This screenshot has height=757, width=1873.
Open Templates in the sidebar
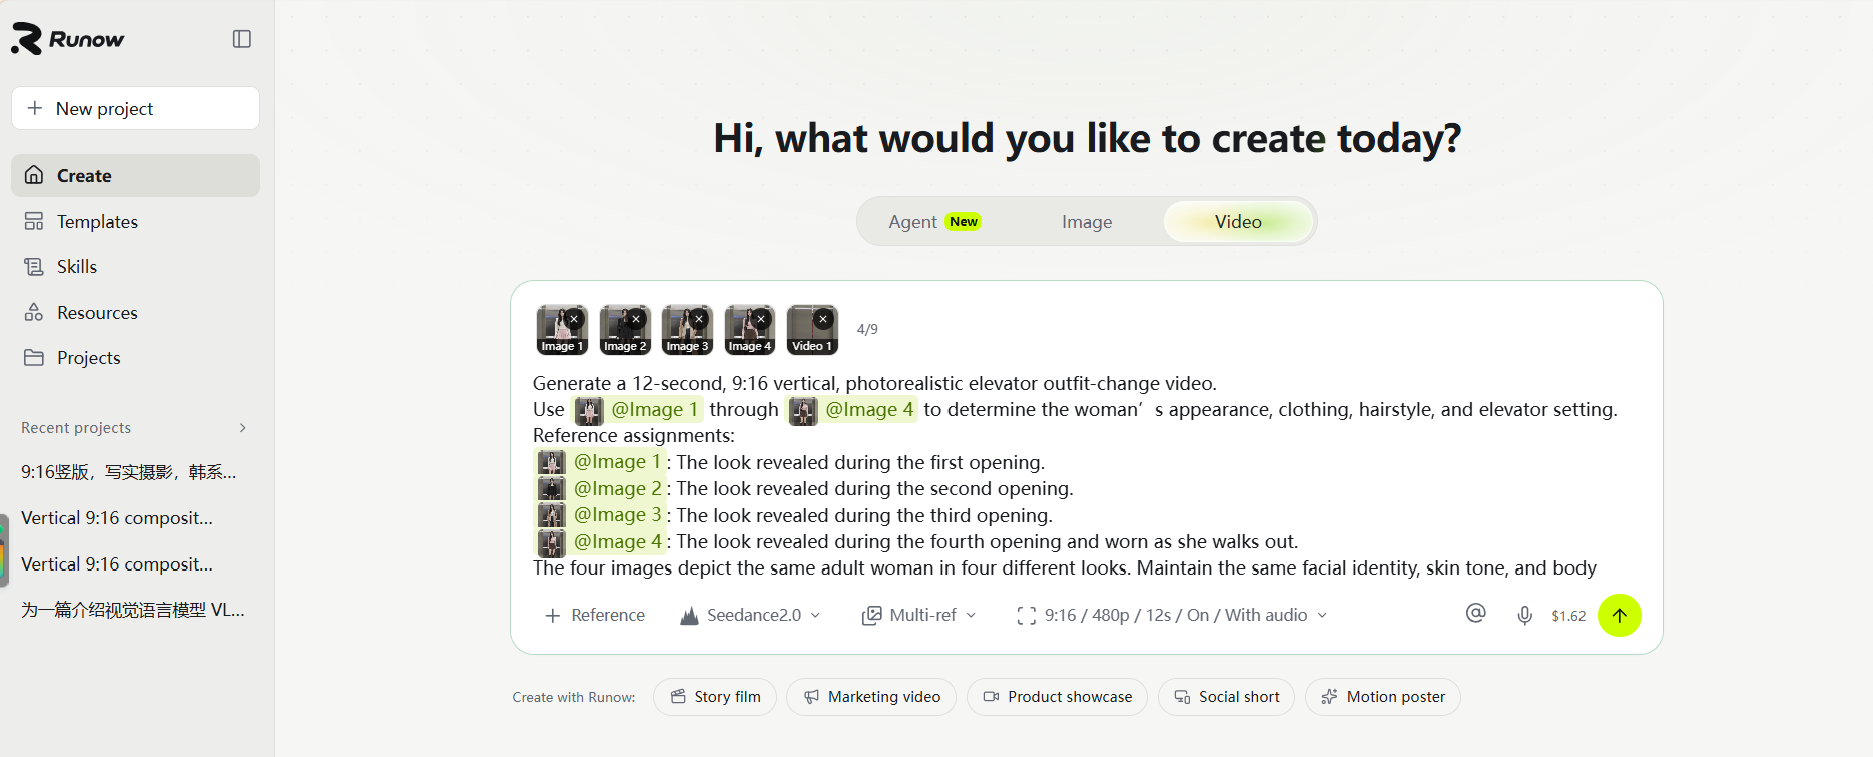tap(135, 222)
